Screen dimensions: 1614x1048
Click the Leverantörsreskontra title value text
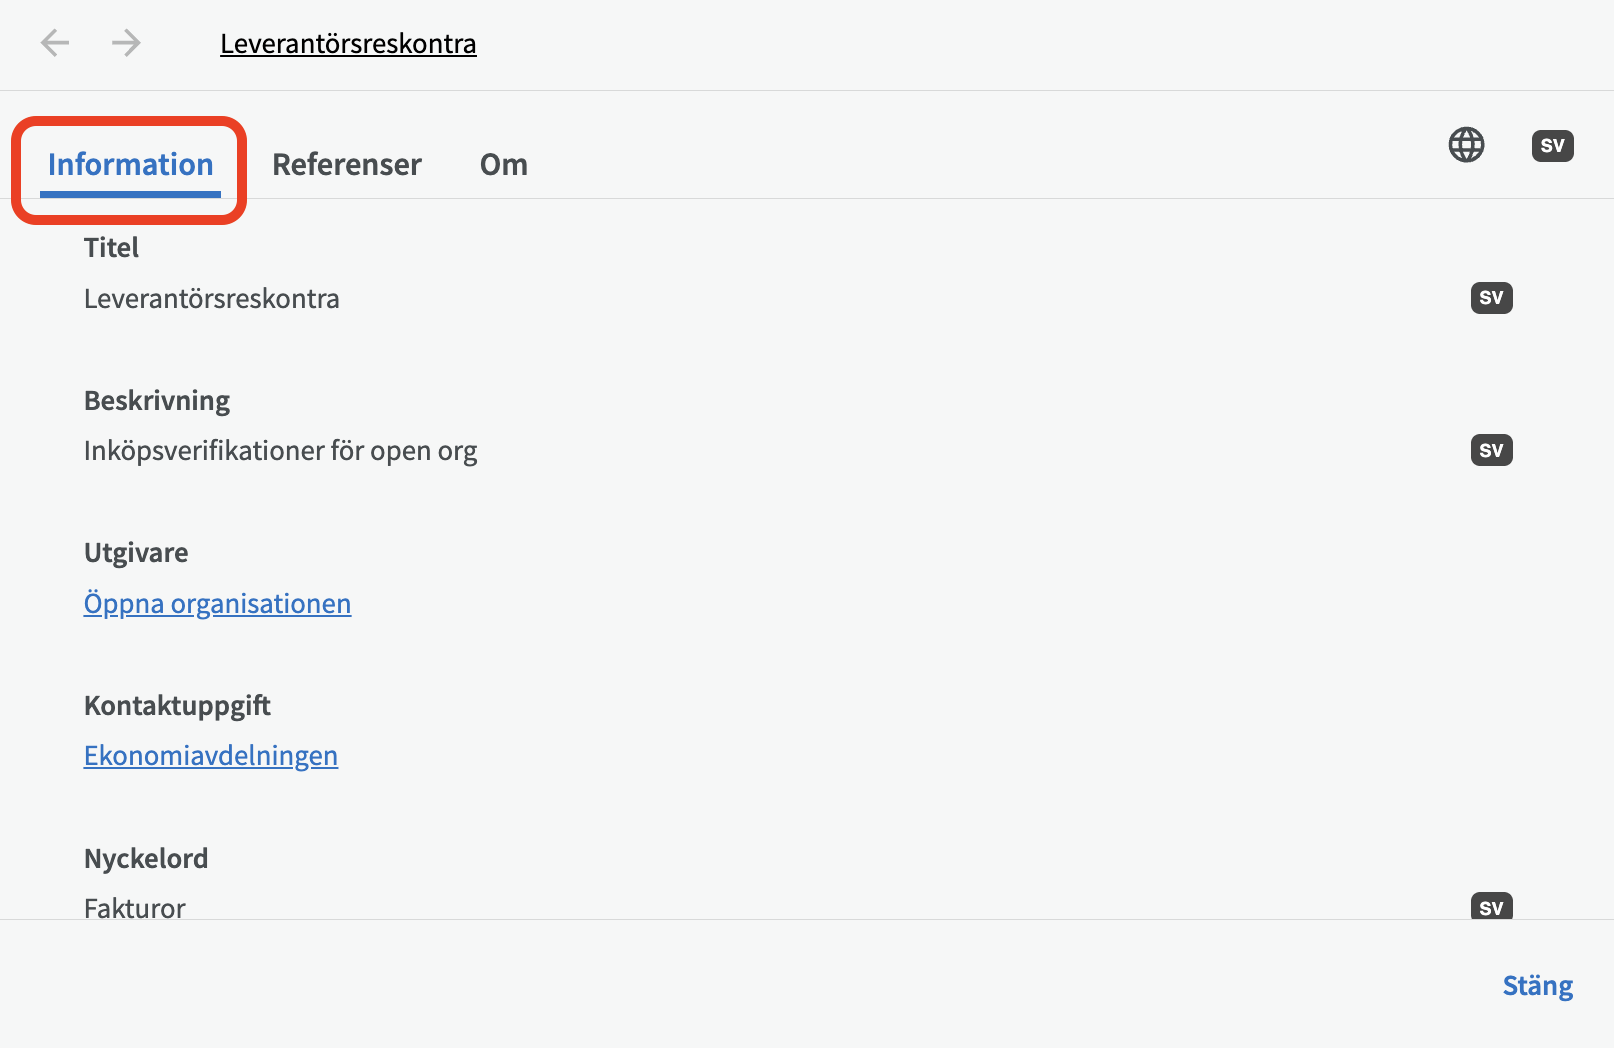coord(212,299)
